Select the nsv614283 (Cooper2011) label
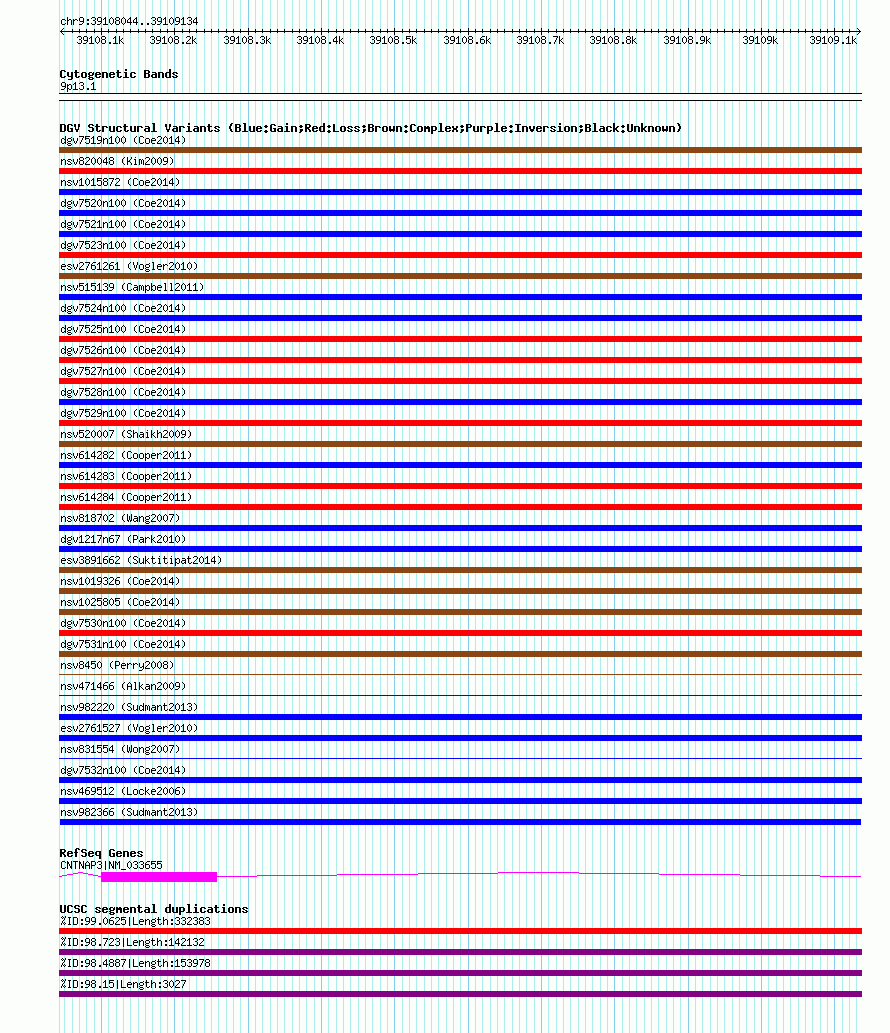The width and height of the screenshot is (890, 1033). (126, 476)
